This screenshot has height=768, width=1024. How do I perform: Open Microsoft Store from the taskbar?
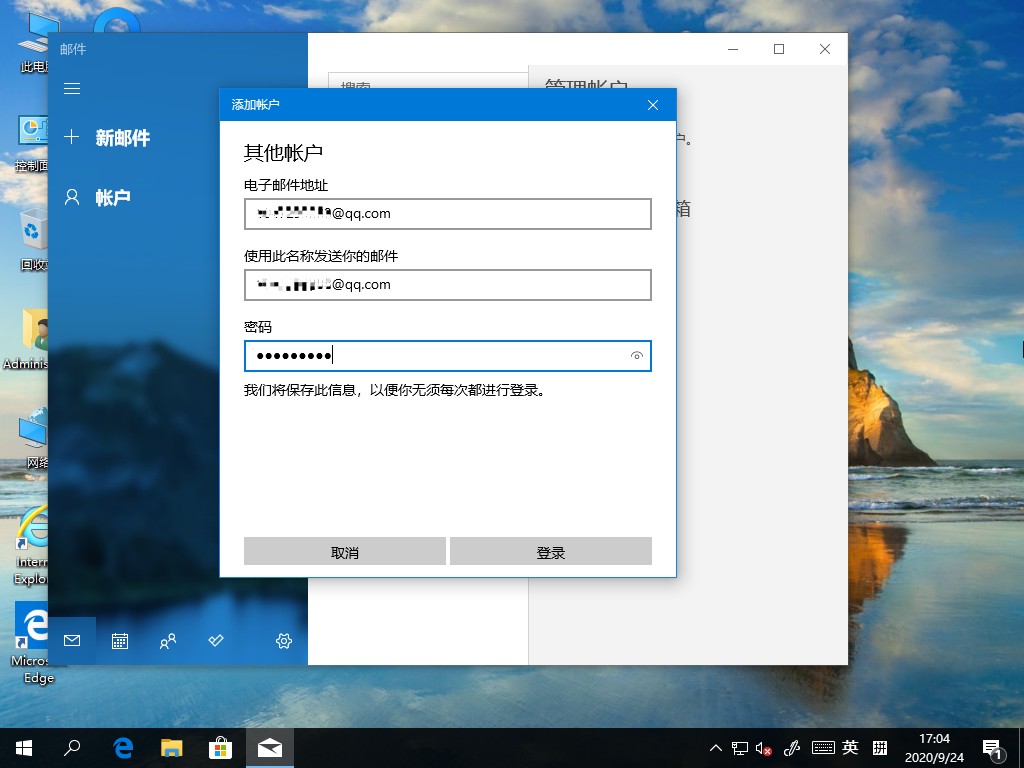(220, 747)
